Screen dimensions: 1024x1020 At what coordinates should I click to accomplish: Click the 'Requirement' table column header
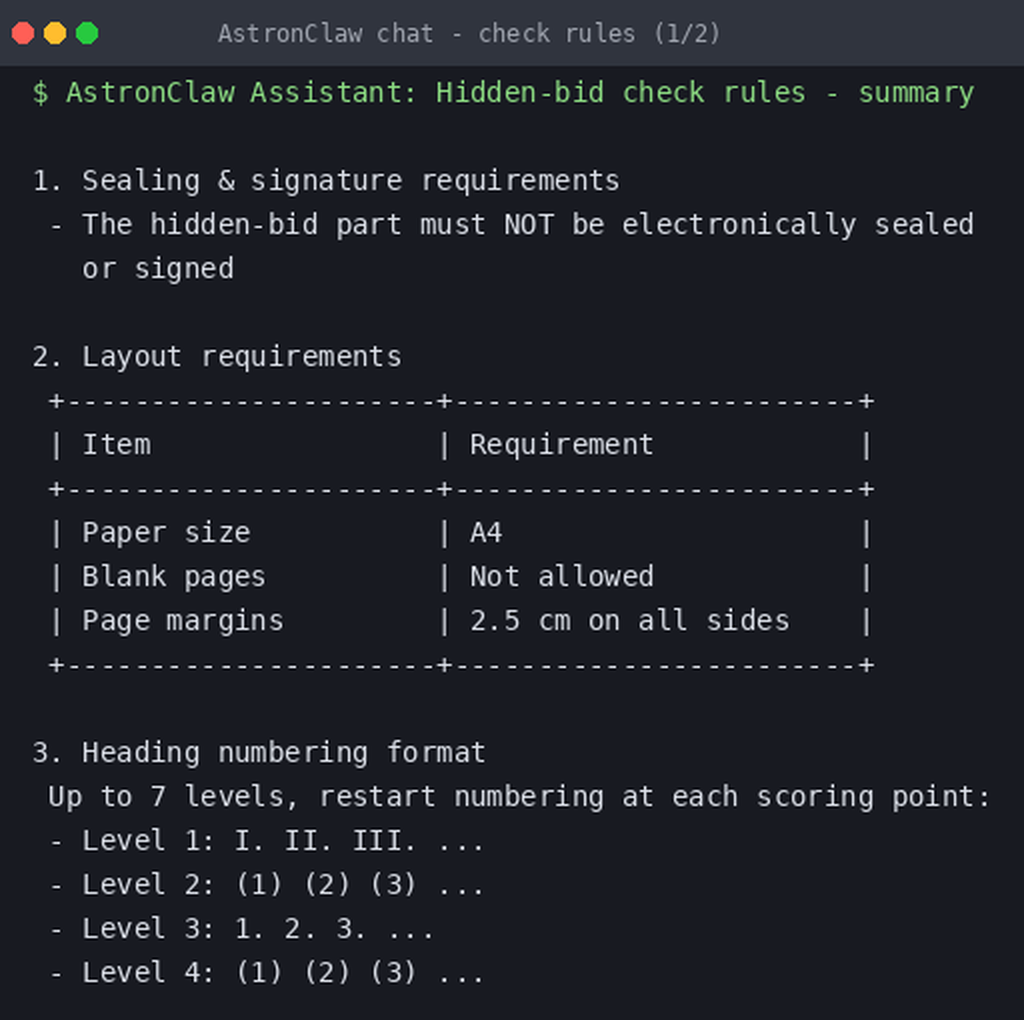click(x=561, y=445)
